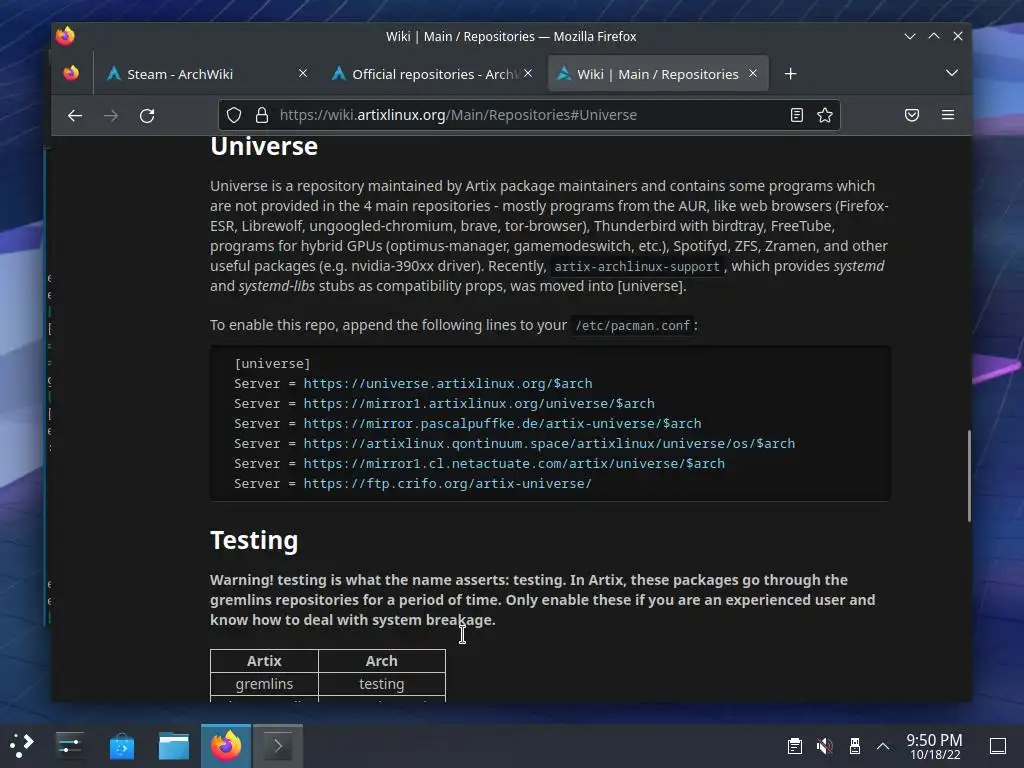Open artixlinux.qontinuum.space universe link
This screenshot has height=768, width=1024.
pyautogui.click(x=549, y=443)
